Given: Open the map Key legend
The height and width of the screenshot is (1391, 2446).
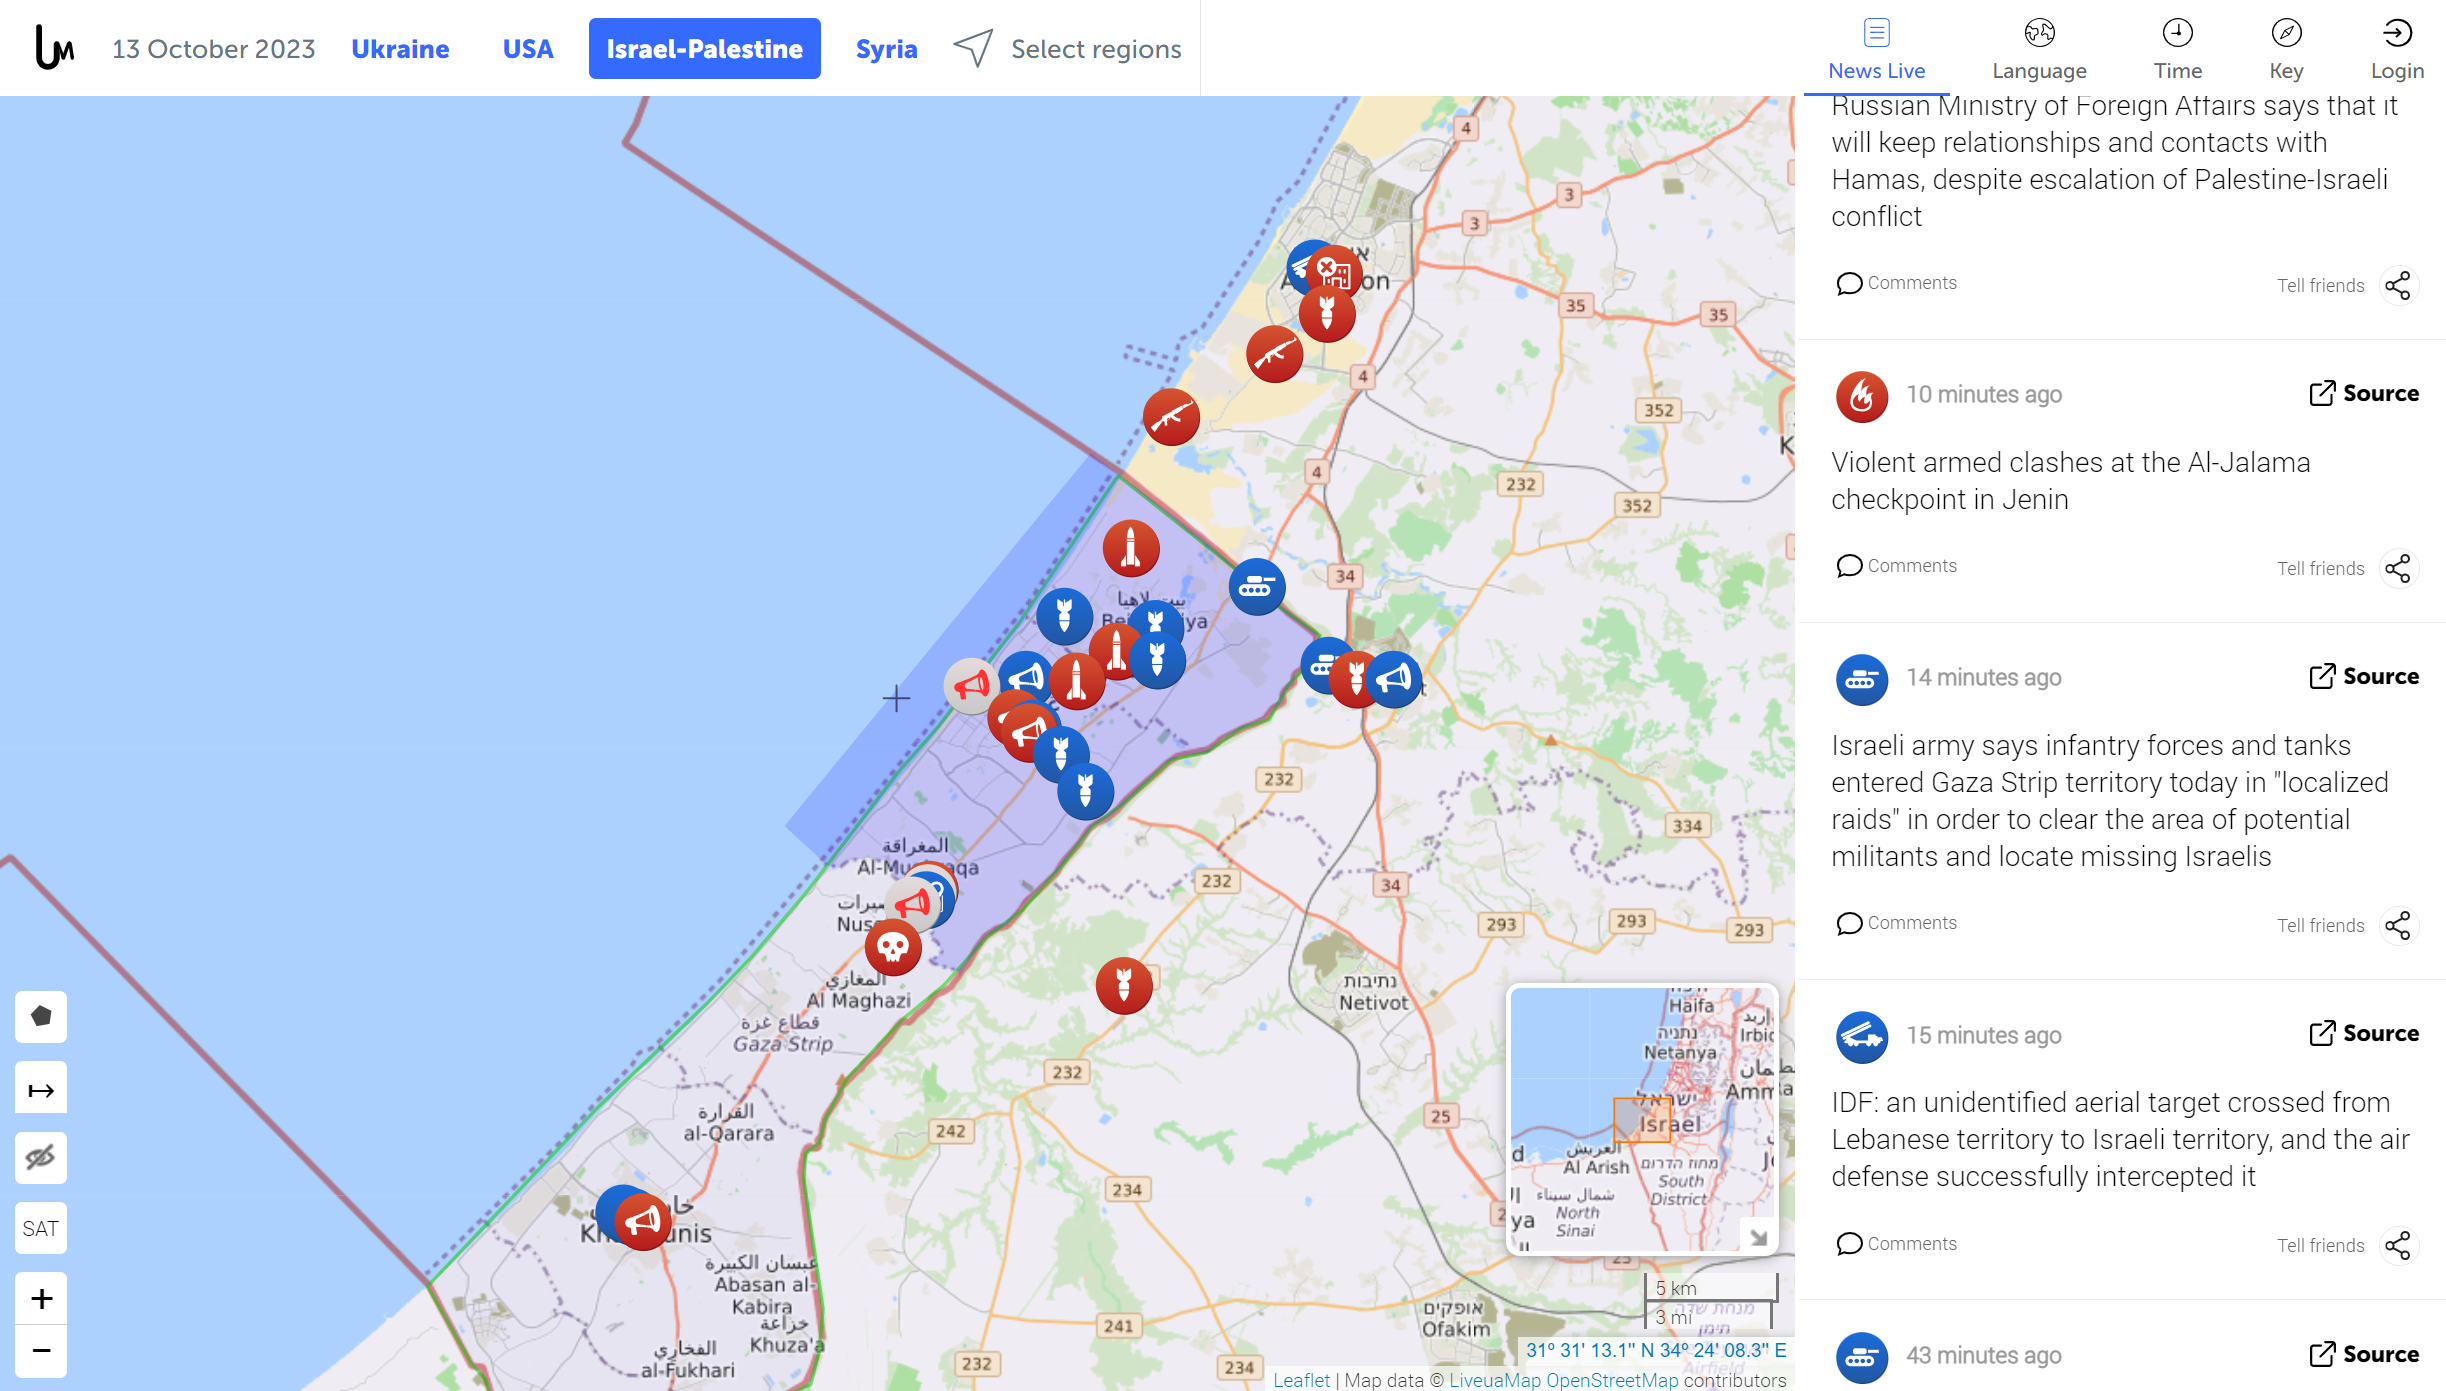Looking at the screenshot, I should 2286,49.
